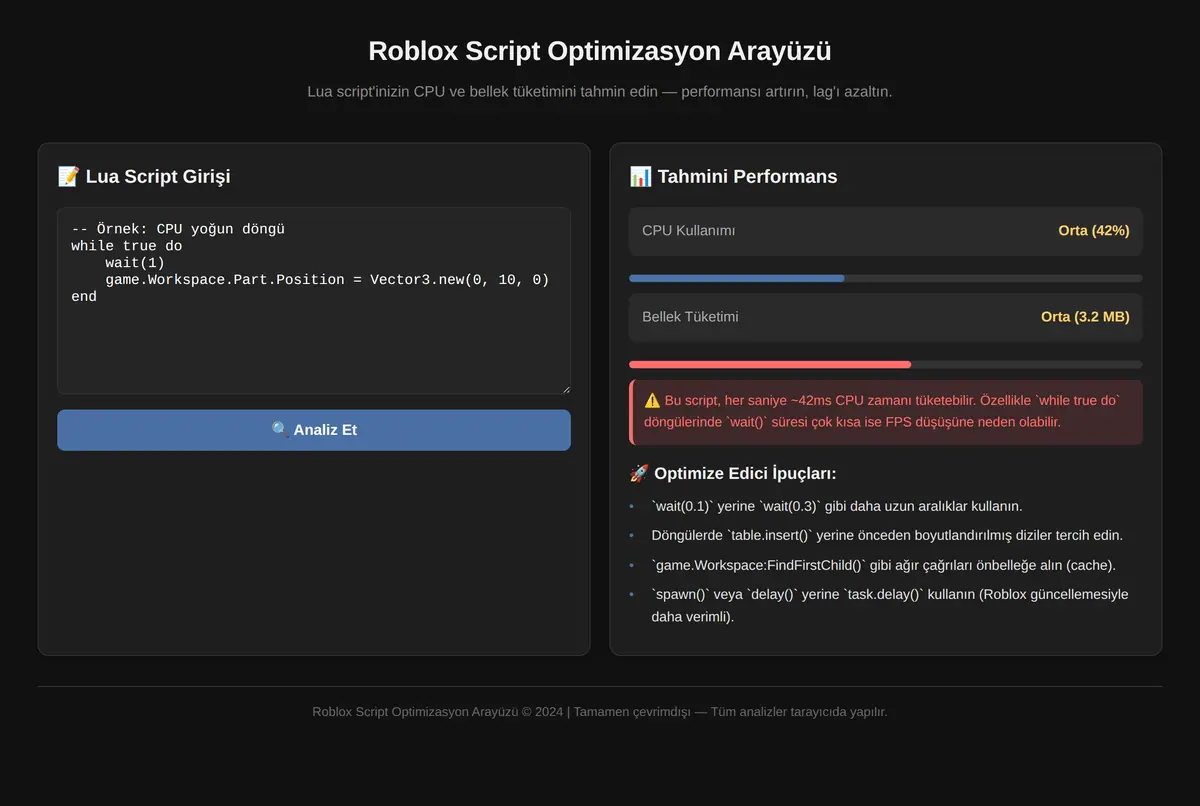Click the subtitle about CPU ve bellek tüketimini
The image size is (1200, 806).
(600, 92)
